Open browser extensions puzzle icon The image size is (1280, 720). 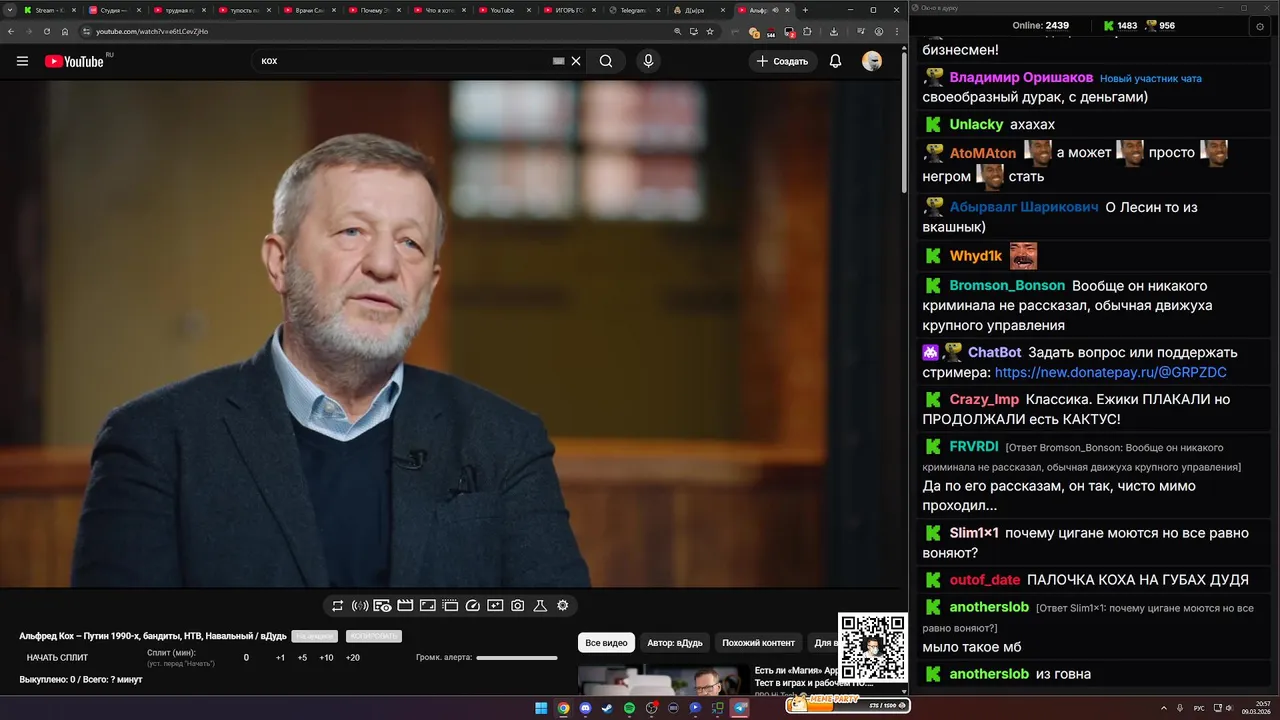click(807, 31)
